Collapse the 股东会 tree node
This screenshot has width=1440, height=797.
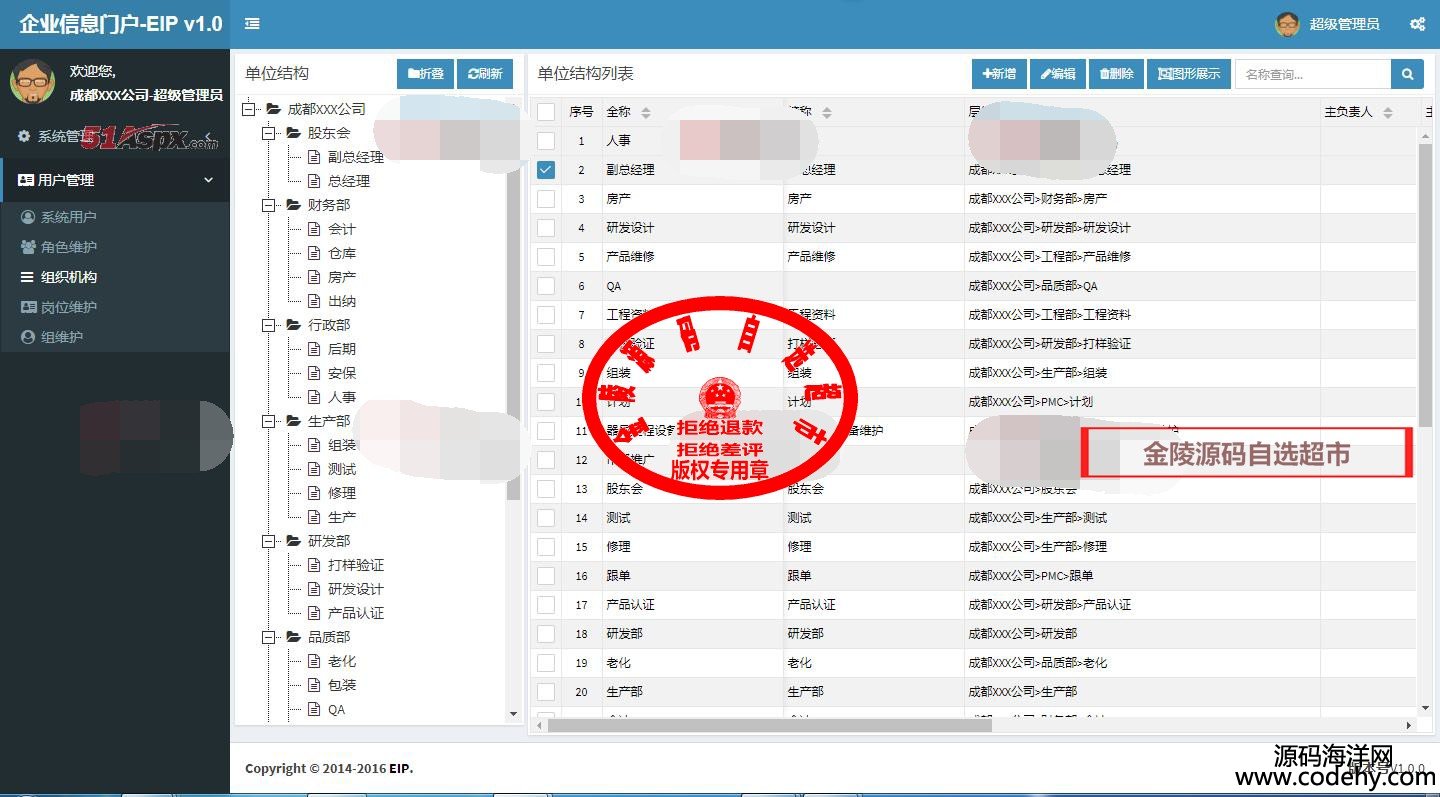click(x=268, y=133)
